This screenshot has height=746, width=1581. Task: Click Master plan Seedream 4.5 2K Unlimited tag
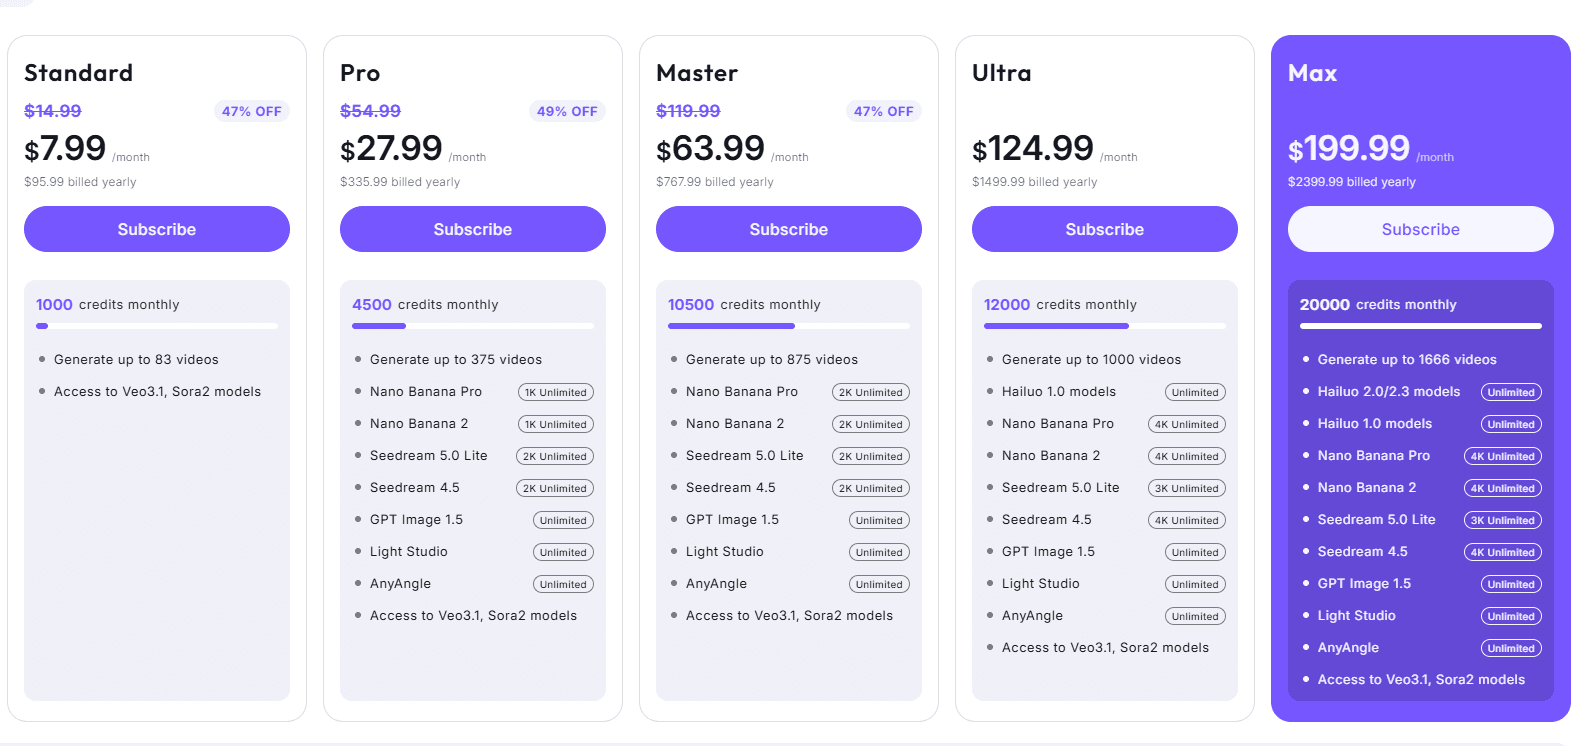pyautogui.click(x=871, y=489)
